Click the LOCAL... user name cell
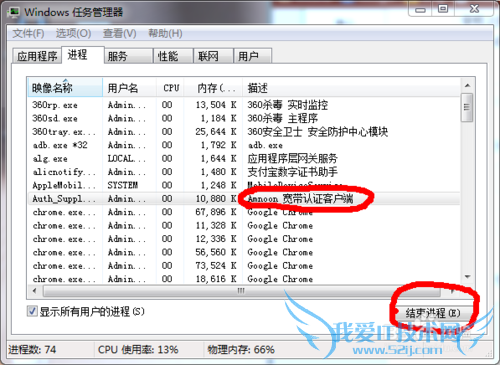This screenshot has height=365, width=500. pyautogui.click(x=126, y=158)
